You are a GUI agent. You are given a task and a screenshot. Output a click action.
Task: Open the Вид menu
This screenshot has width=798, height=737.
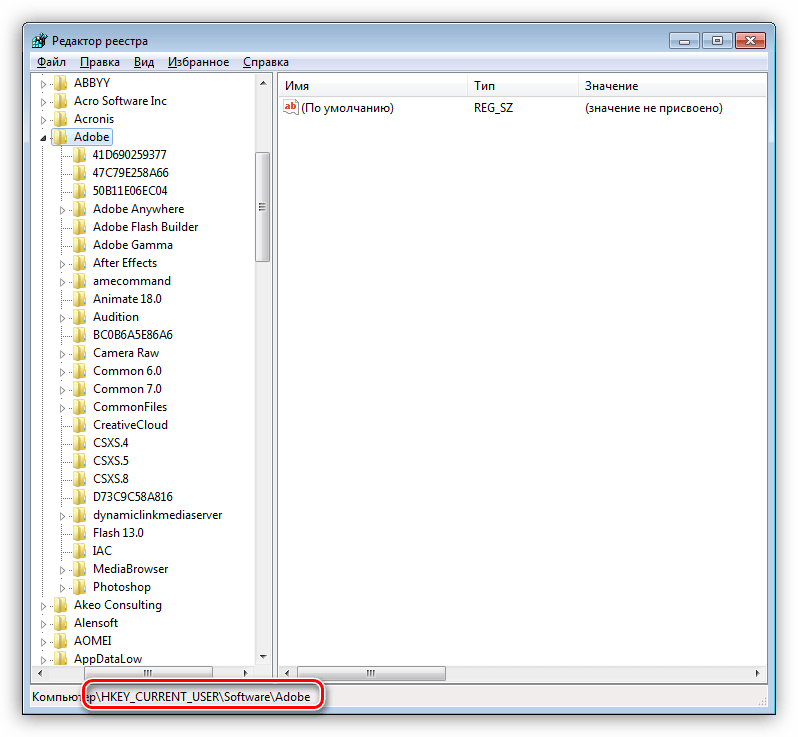point(144,62)
